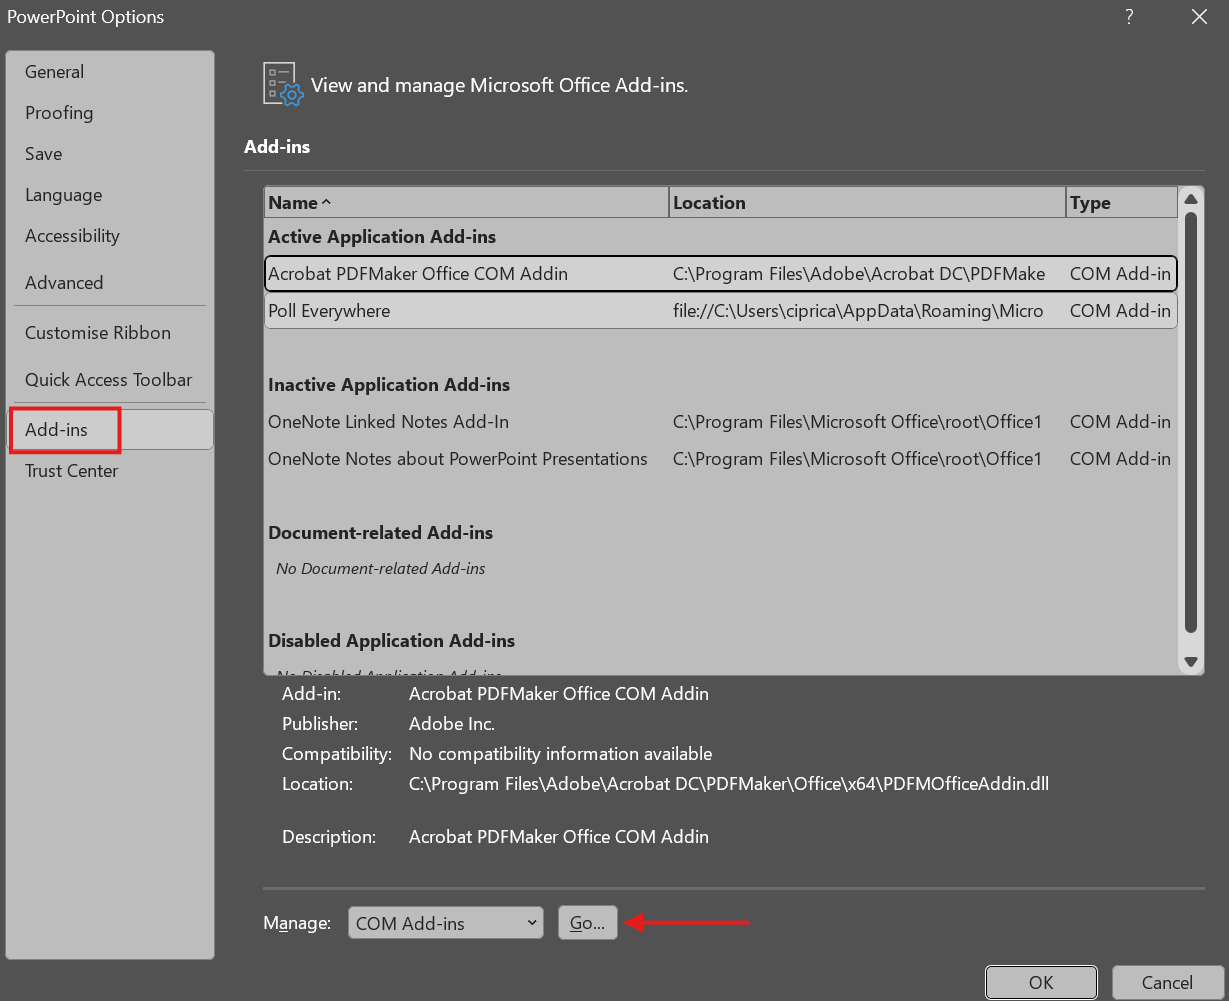Click the Help question mark icon

click(1128, 17)
